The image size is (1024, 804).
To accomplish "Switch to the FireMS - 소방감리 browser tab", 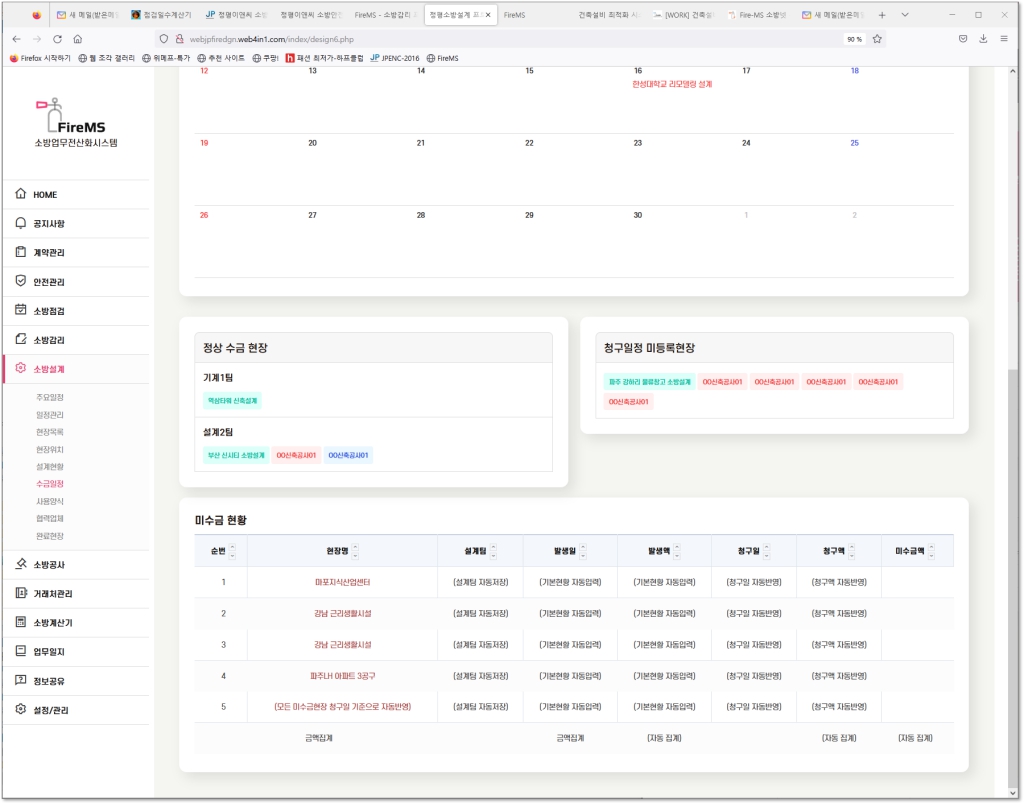I will [x=385, y=15].
